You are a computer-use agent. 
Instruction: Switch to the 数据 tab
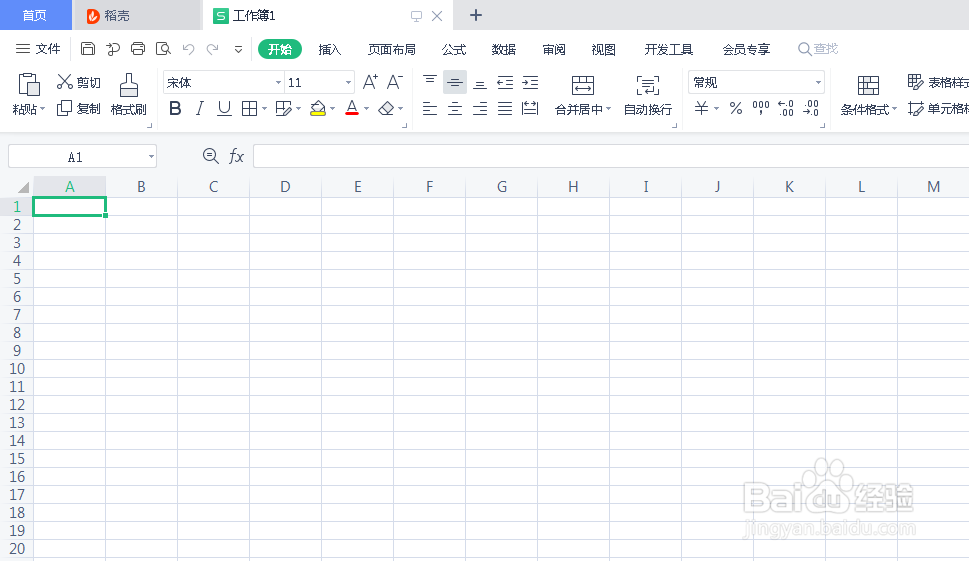pyautogui.click(x=504, y=49)
